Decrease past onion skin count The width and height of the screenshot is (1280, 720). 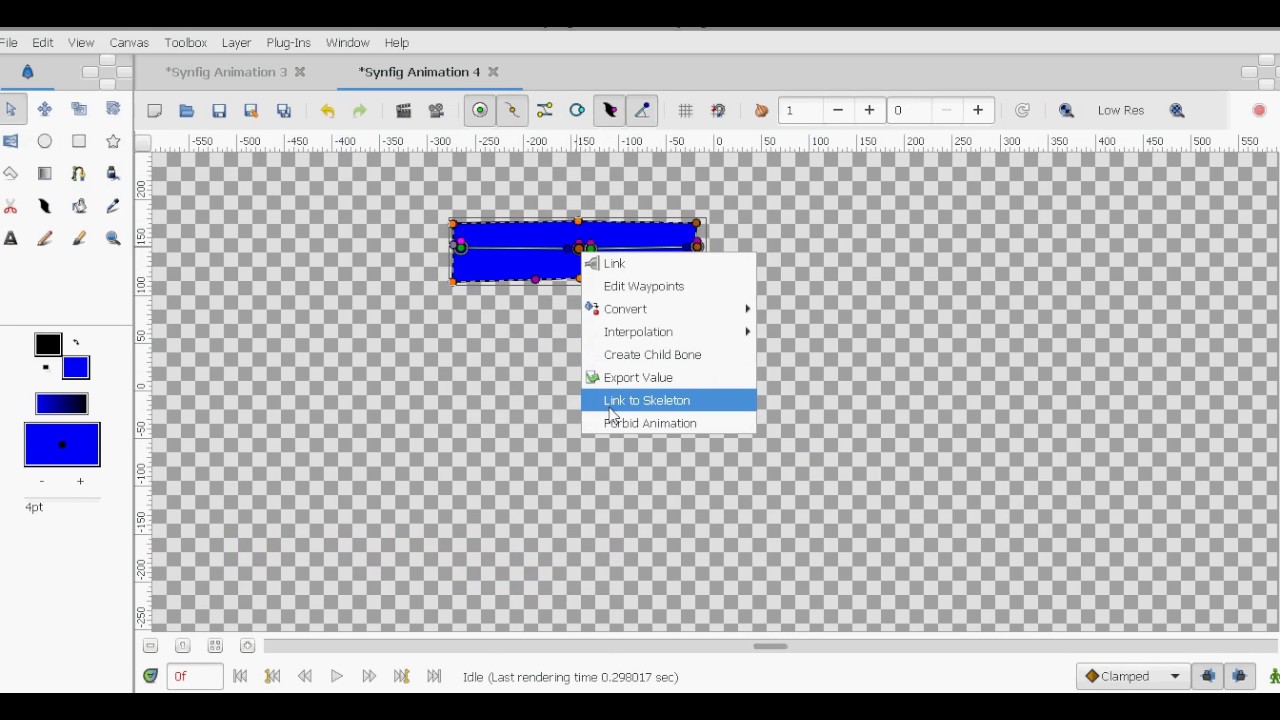pos(838,111)
